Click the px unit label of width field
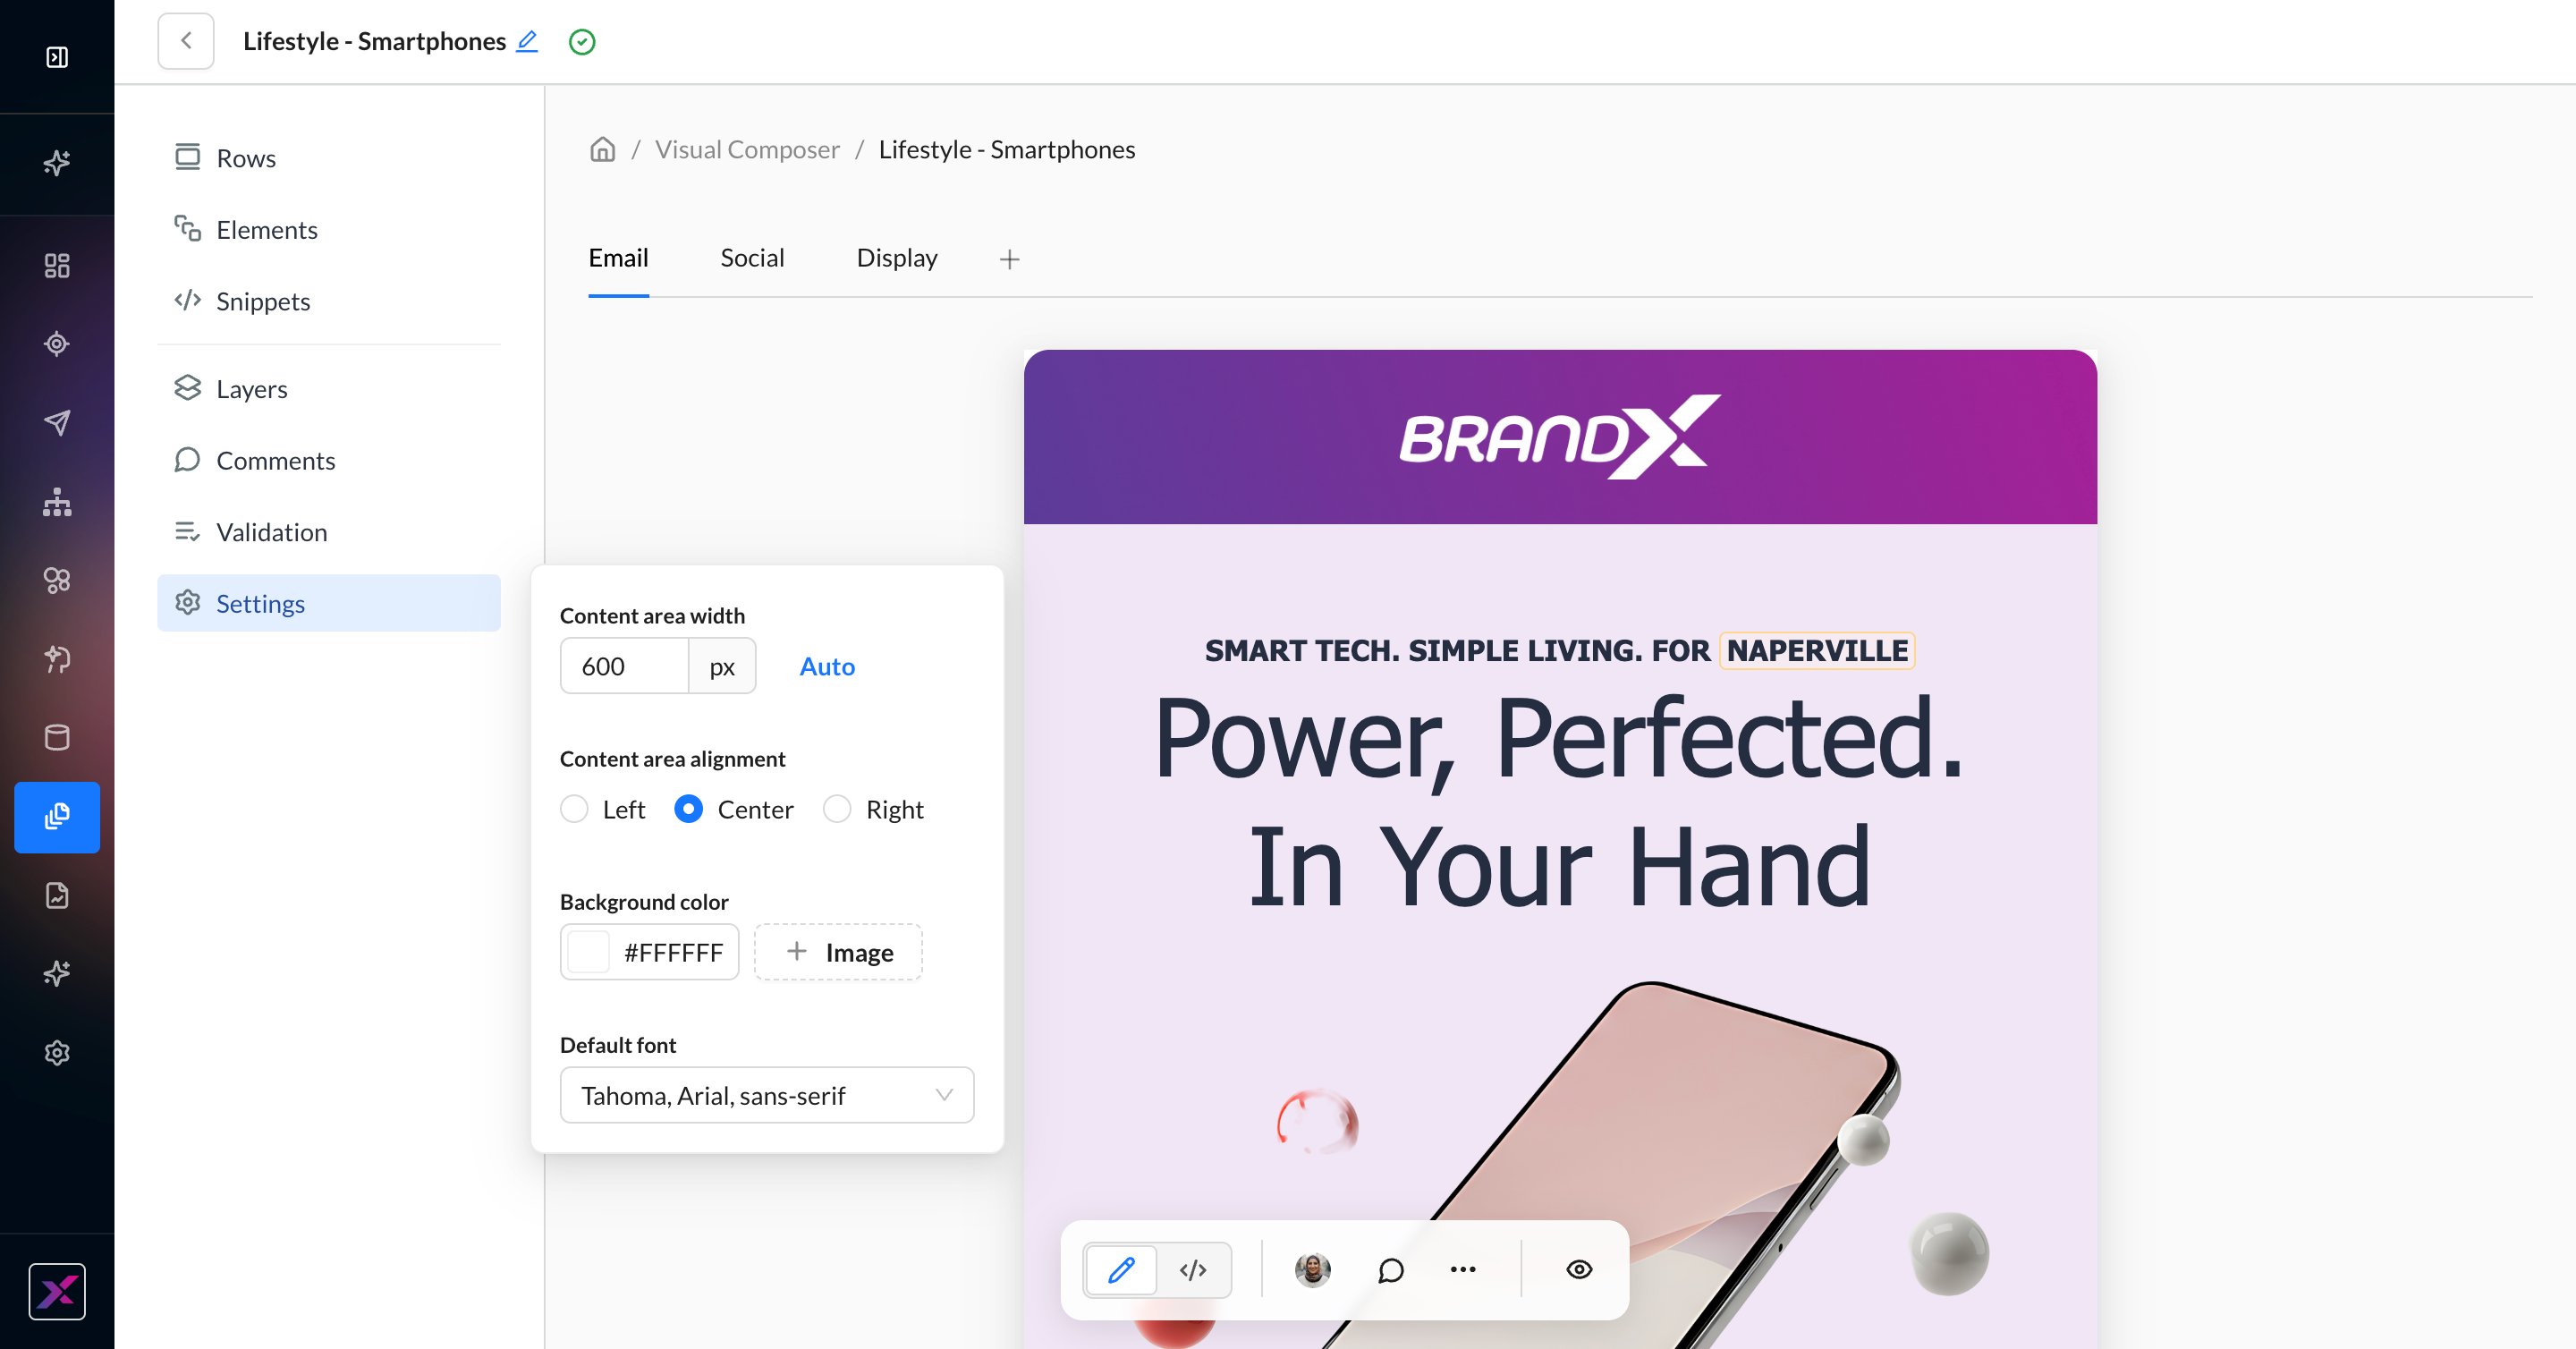 coord(722,666)
